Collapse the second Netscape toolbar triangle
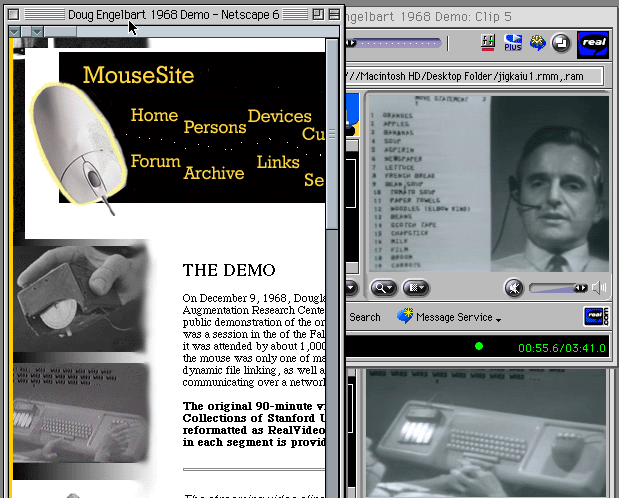The image size is (619, 498). 38,31
